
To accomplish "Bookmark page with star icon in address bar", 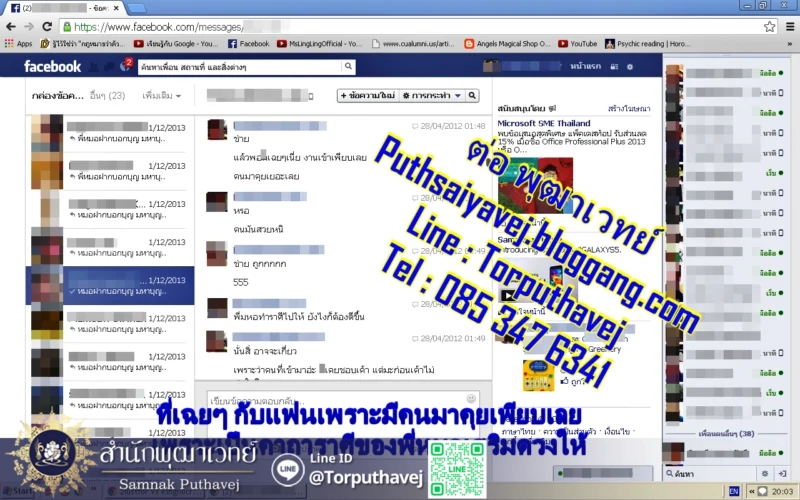I will point(769,27).
